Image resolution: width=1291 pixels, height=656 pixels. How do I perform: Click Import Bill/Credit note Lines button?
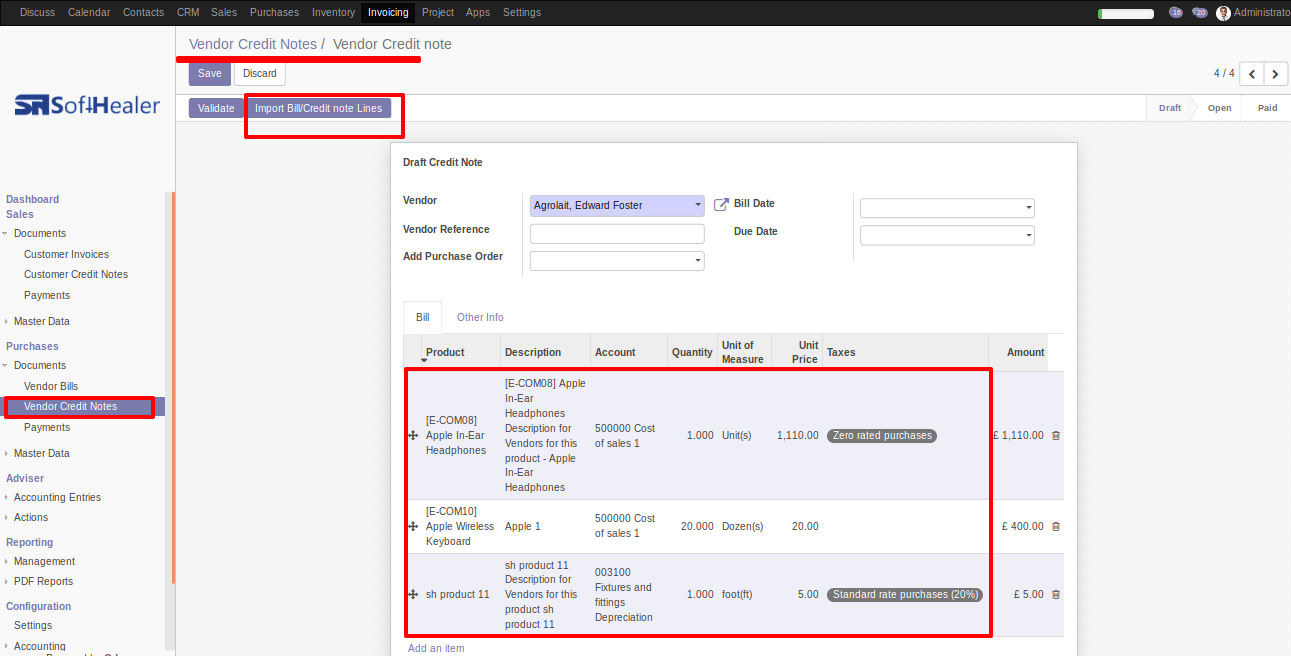318,108
